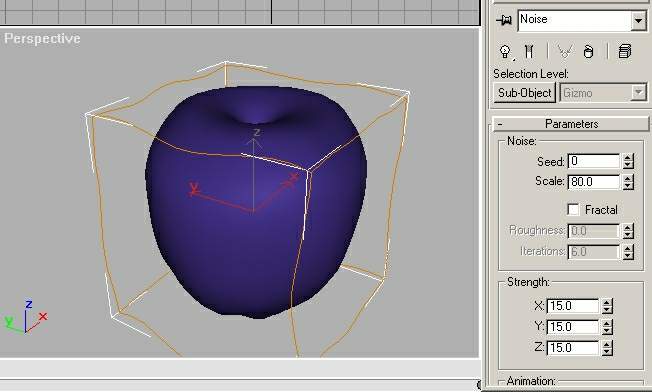Decrease Scale with spinner down arrow
Viewport: 652px width, 392px height.
click(628, 185)
